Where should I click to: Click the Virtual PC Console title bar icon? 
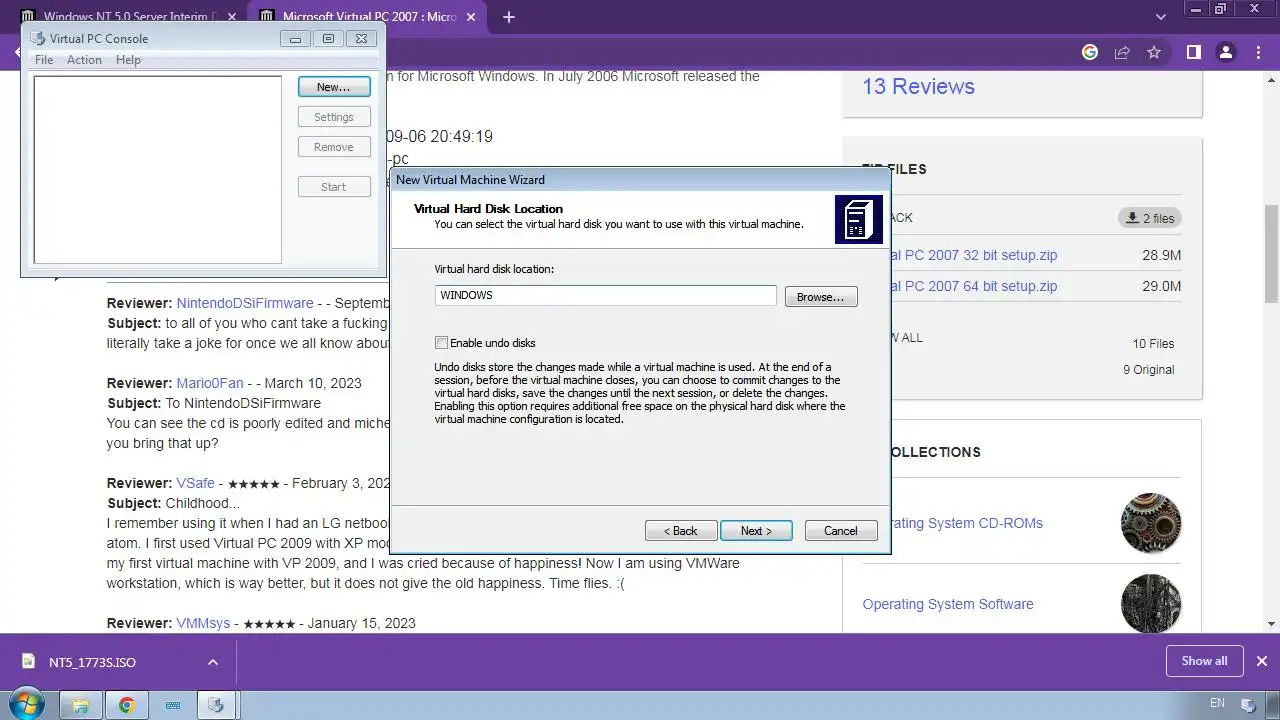(38, 39)
